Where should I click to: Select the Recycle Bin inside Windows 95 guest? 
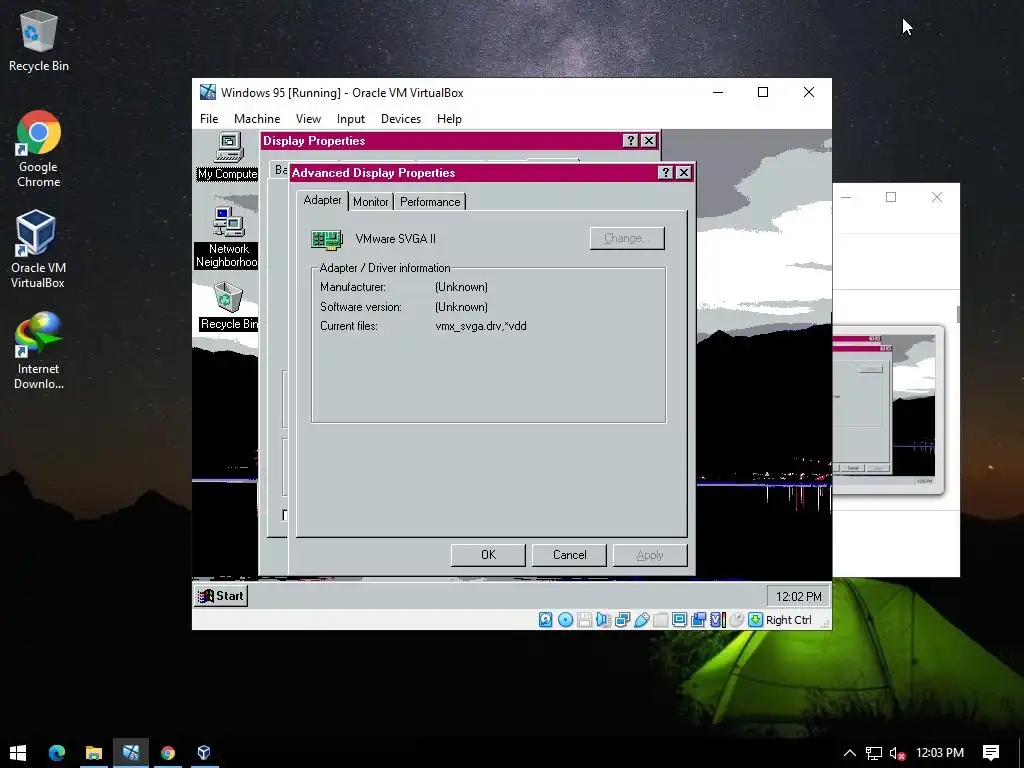228,306
